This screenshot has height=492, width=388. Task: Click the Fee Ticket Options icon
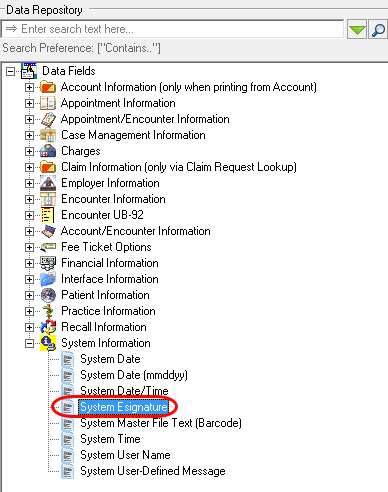[x=48, y=247]
